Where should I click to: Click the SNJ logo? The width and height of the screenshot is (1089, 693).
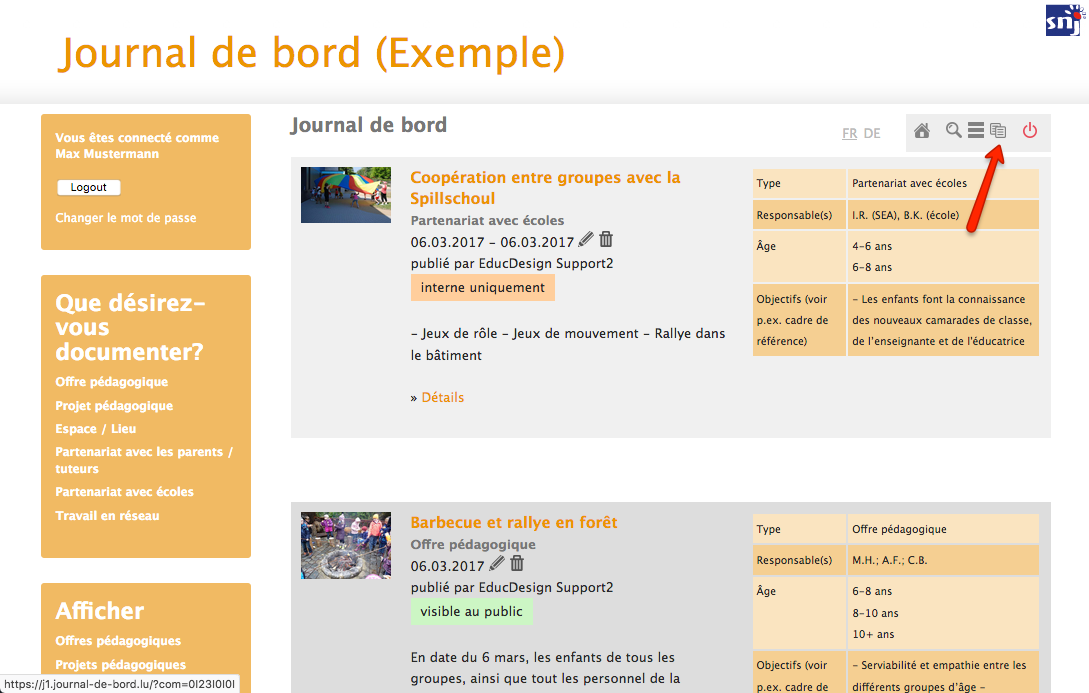point(1063,20)
